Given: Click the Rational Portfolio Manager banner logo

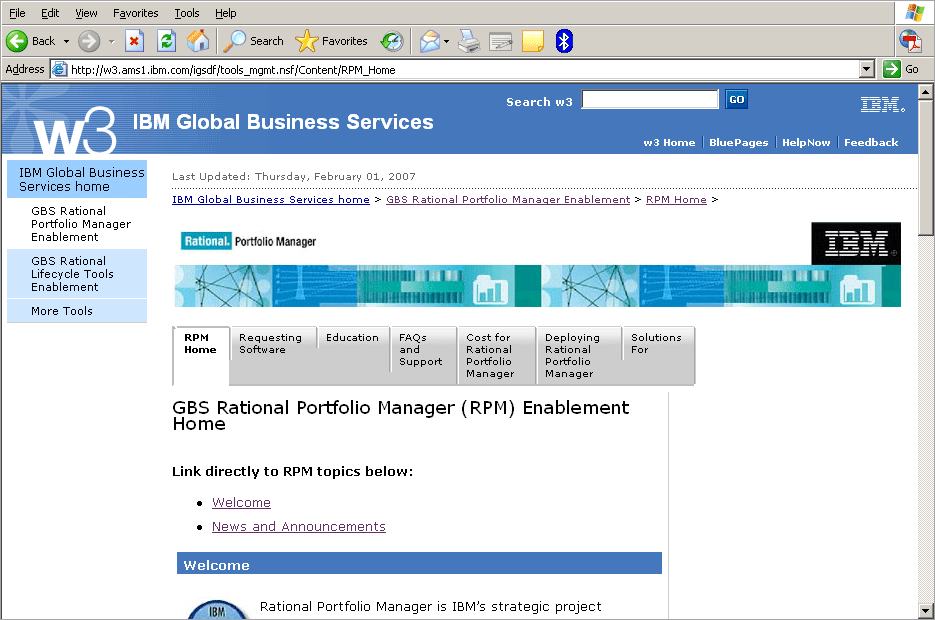Looking at the screenshot, I should [x=249, y=241].
